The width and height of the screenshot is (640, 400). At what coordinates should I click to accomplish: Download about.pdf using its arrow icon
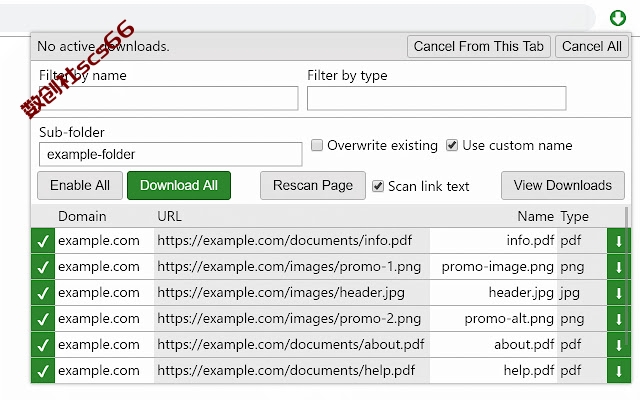pos(619,345)
